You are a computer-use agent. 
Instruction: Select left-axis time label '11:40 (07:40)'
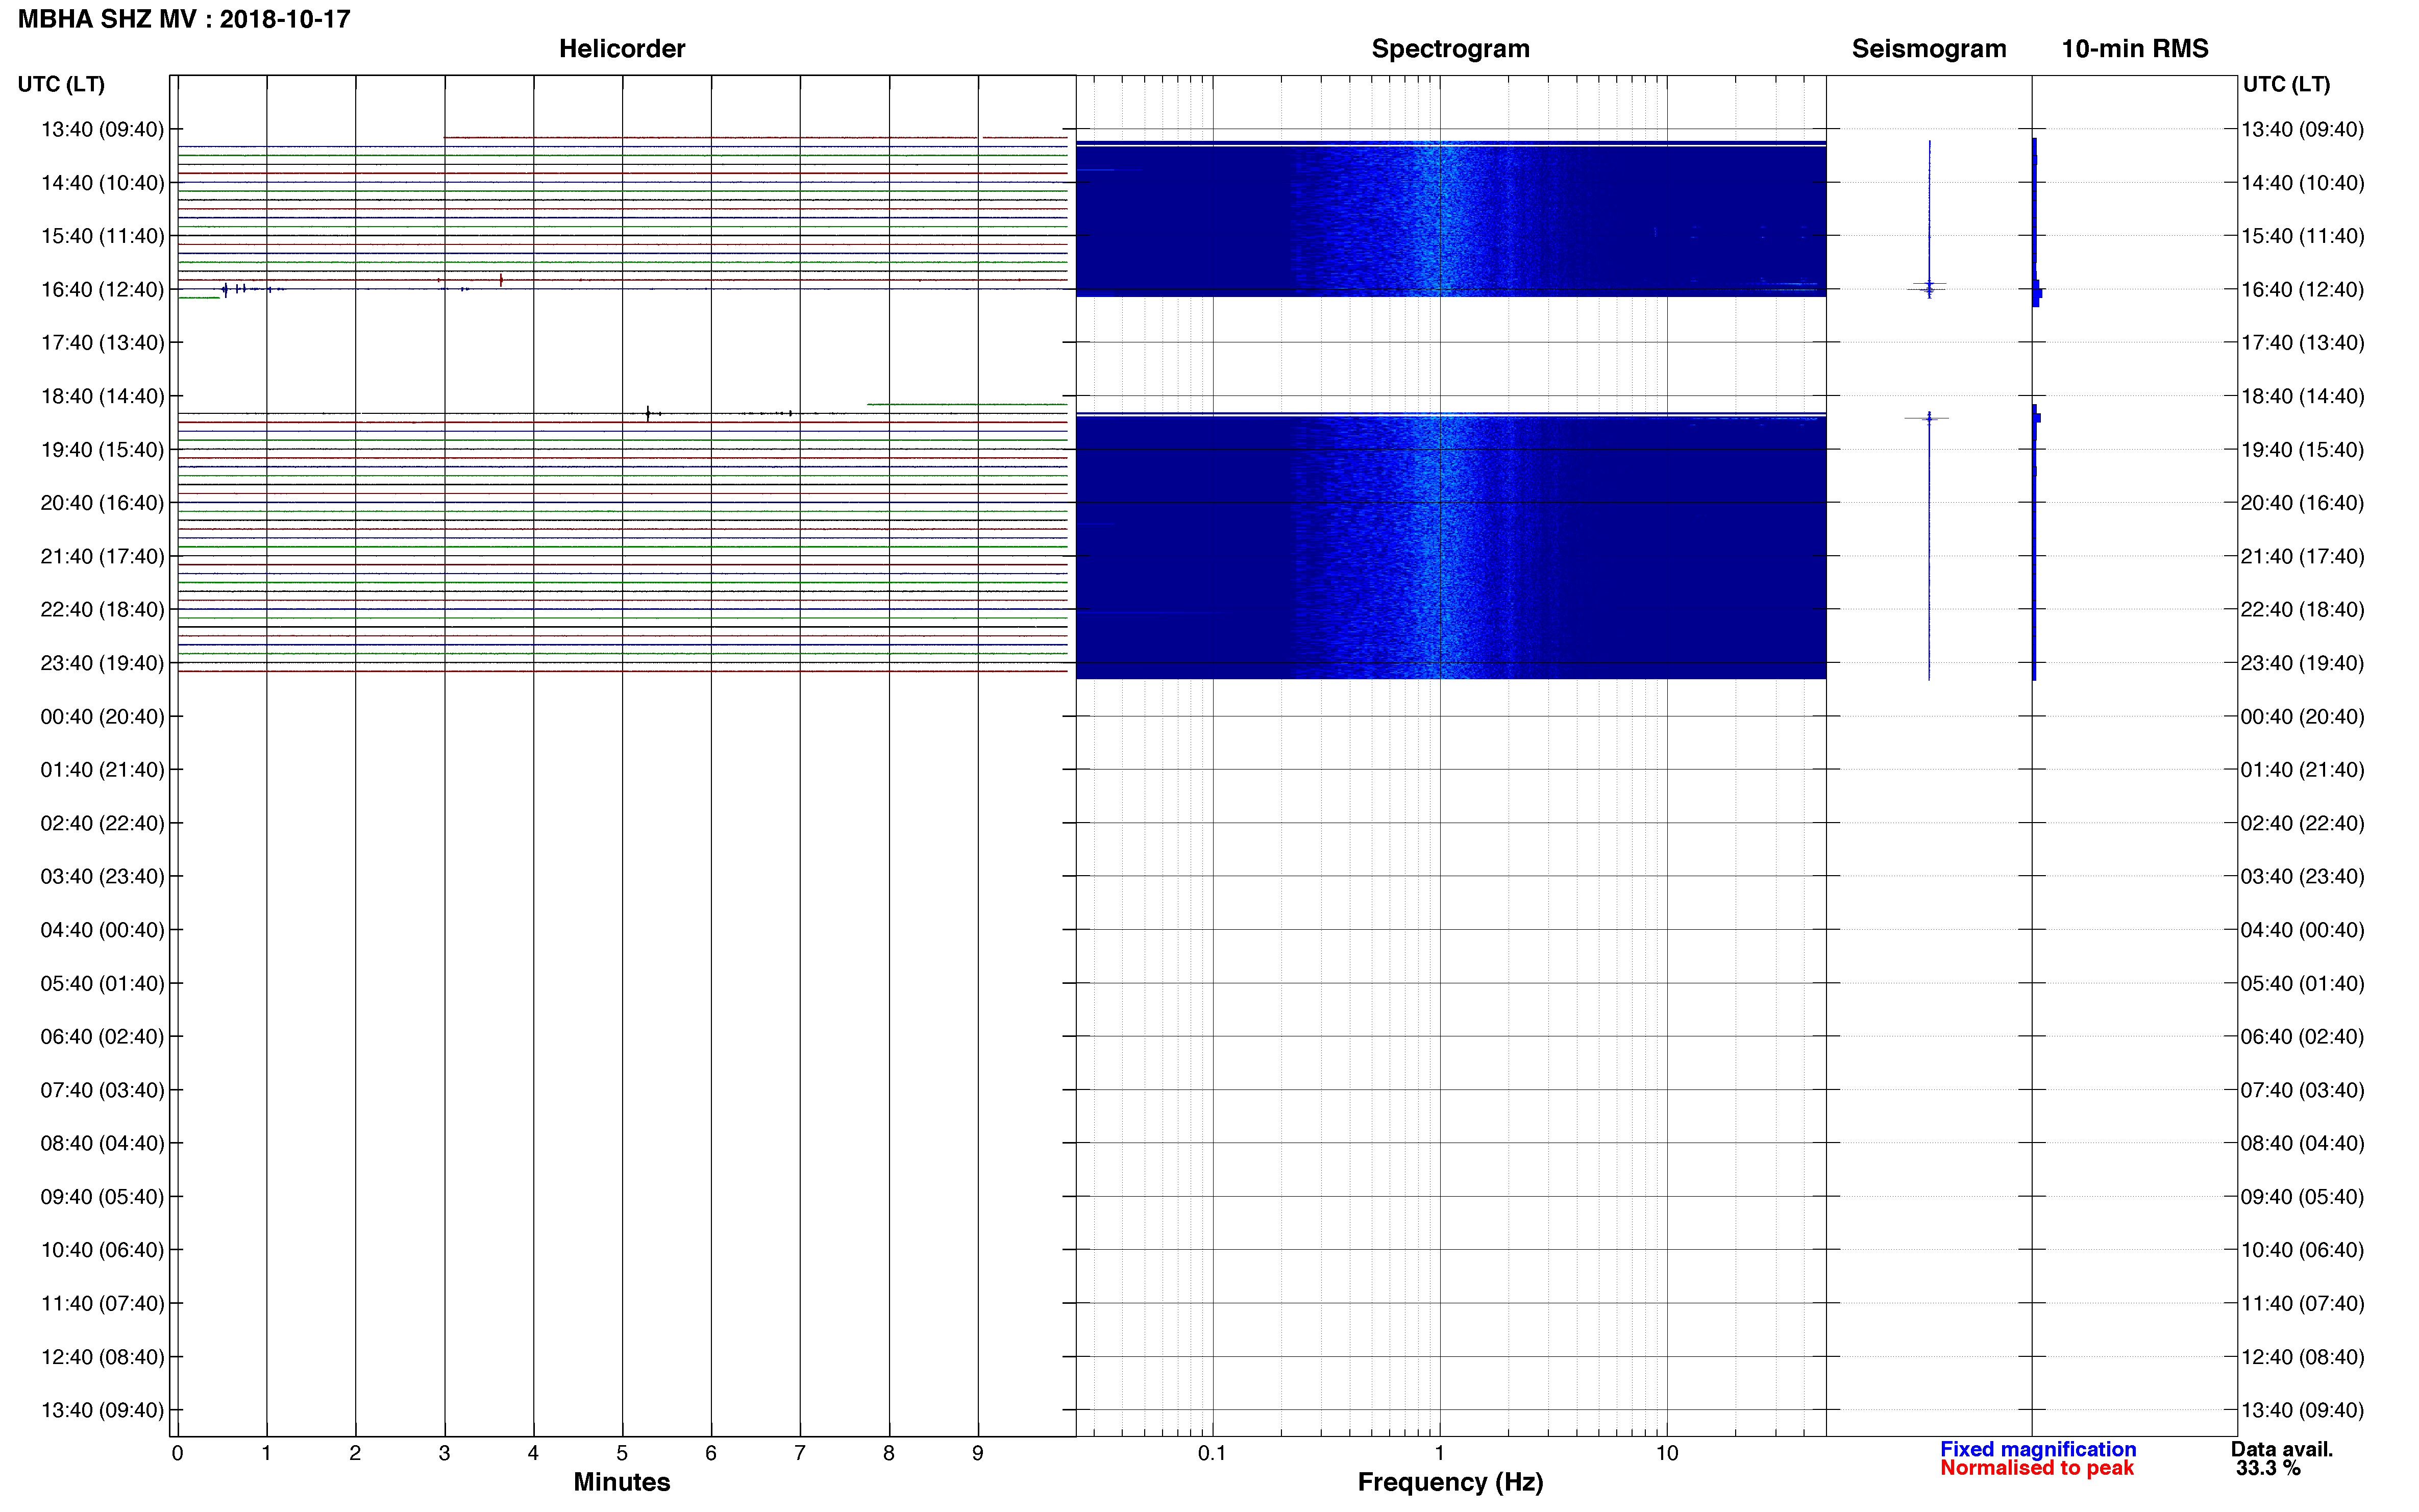(102, 1303)
